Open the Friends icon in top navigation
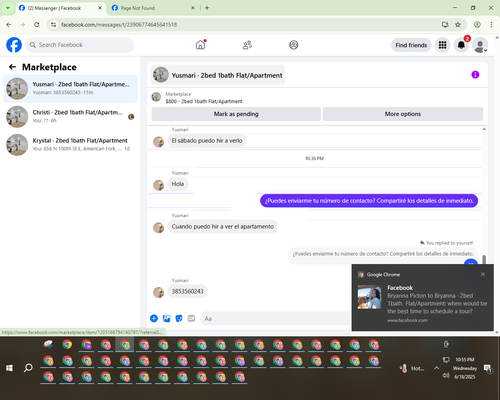The width and height of the screenshot is (500, 400). pyautogui.click(x=247, y=45)
